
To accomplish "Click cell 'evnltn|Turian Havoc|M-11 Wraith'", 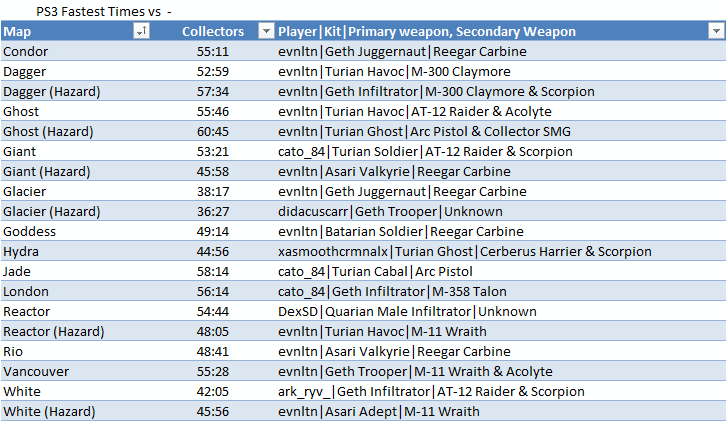I will [x=501, y=331].
